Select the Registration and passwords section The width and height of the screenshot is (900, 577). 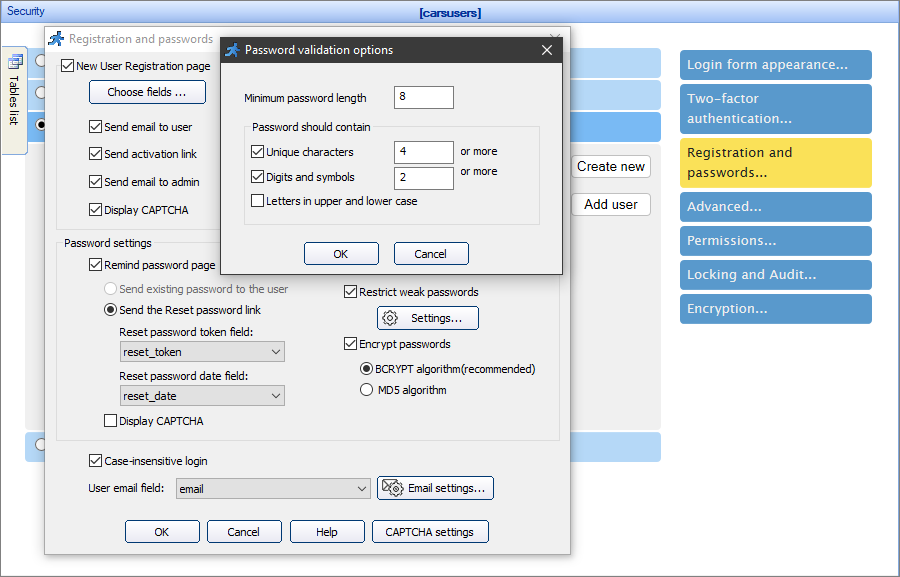(x=775, y=162)
